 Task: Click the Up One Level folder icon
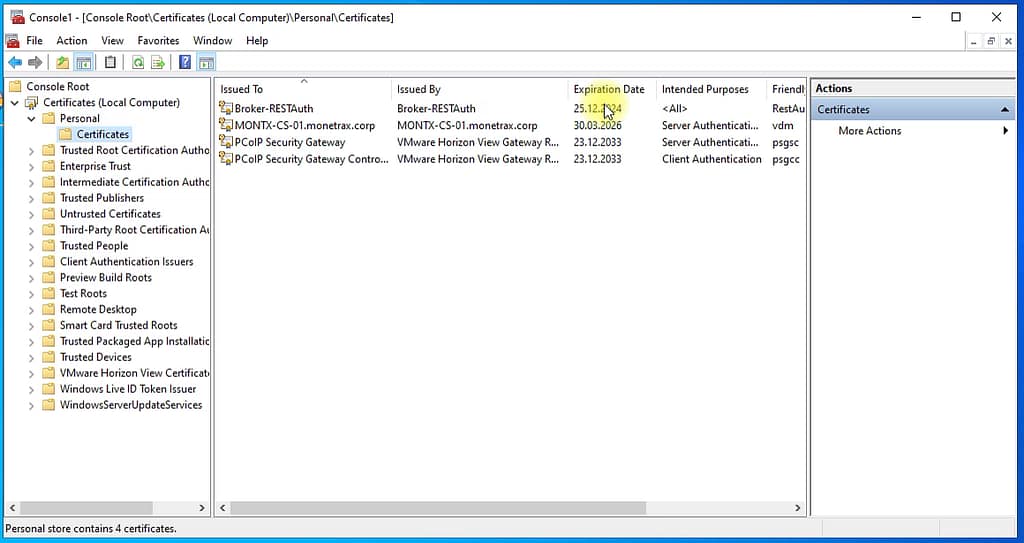coord(62,63)
